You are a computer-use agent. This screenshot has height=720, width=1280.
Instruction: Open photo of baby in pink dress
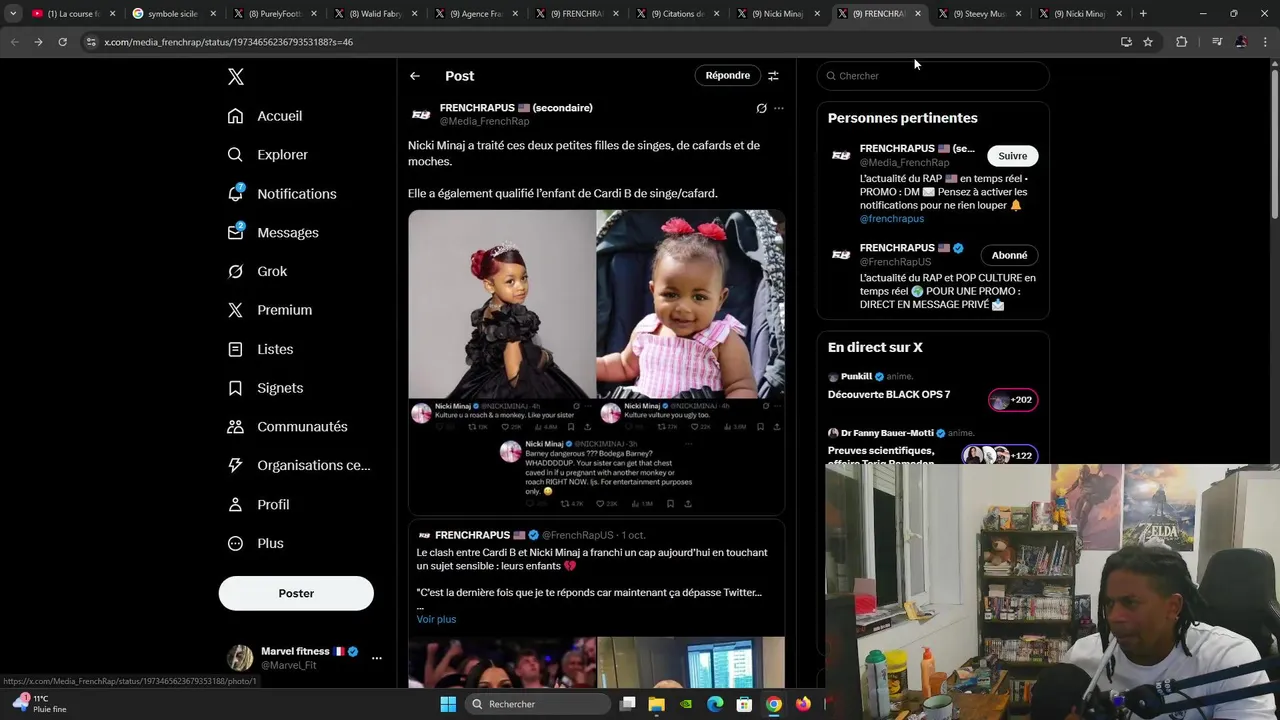pyautogui.click(x=691, y=304)
